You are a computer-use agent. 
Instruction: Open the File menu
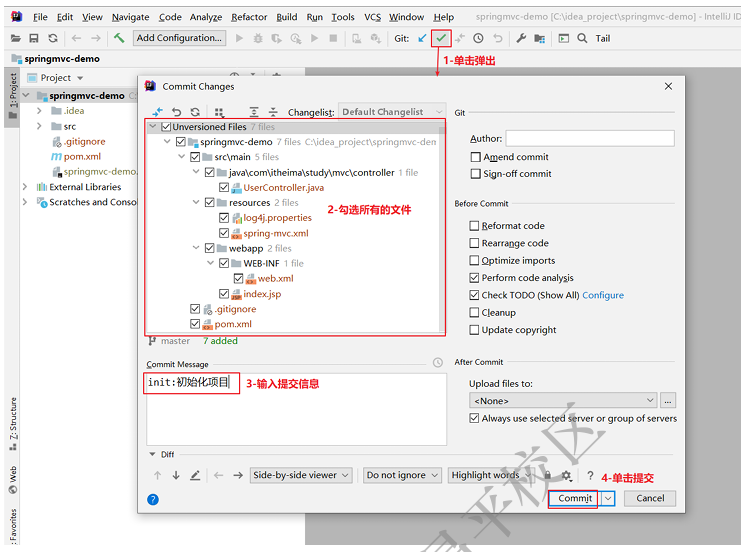40,17
